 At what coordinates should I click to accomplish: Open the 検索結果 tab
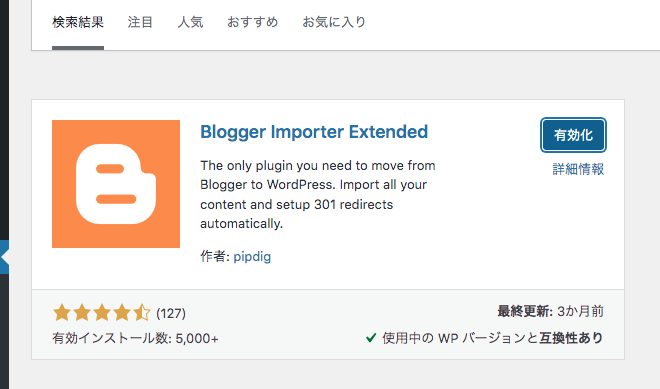pyautogui.click(x=78, y=22)
